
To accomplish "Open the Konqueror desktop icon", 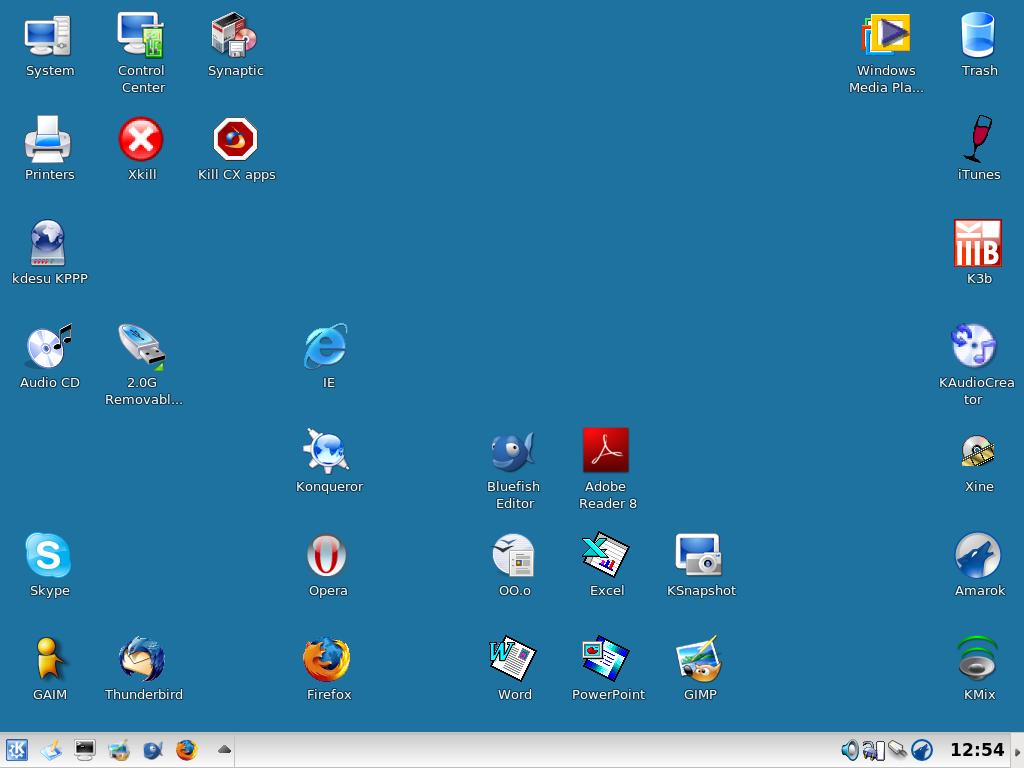I will [x=327, y=452].
